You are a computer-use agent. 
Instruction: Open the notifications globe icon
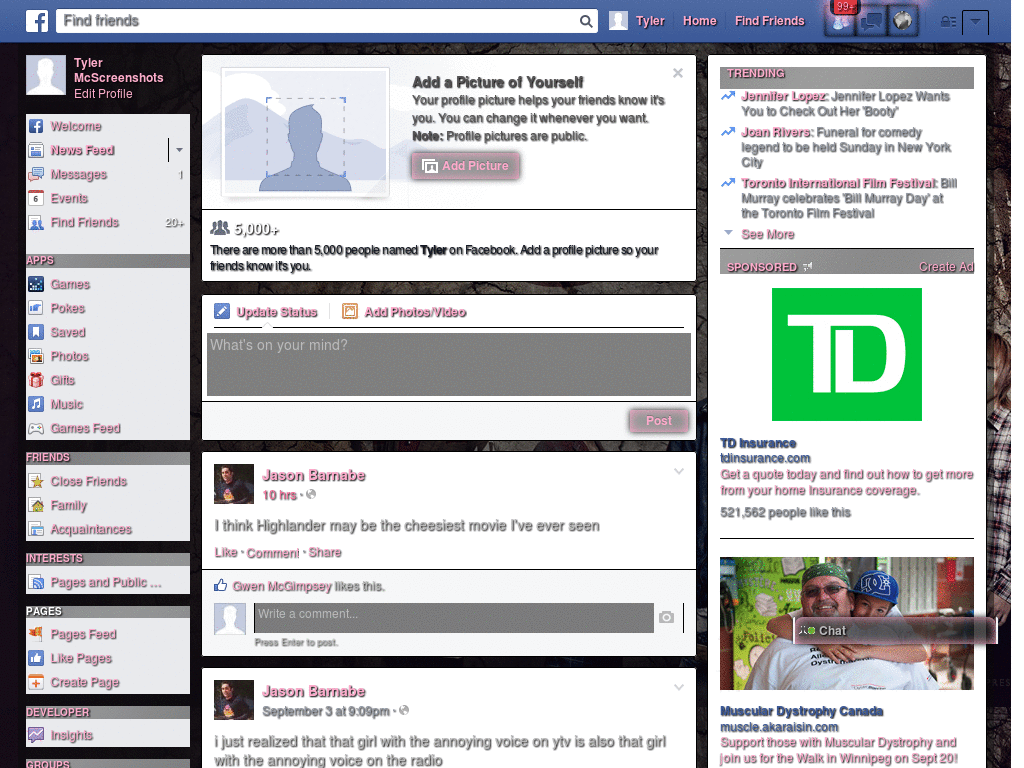(903, 21)
